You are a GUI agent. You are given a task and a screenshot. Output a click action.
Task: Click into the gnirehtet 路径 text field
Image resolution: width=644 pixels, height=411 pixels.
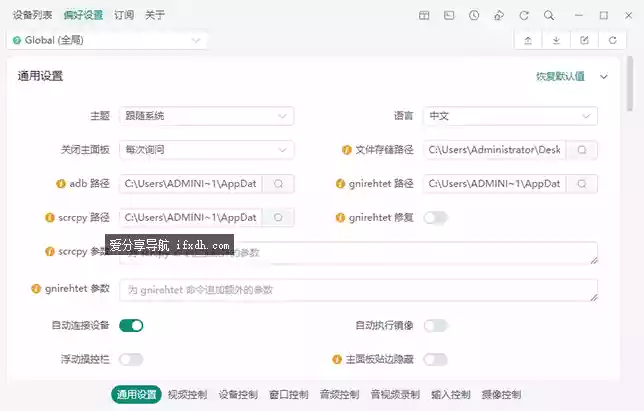tap(494, 184)
